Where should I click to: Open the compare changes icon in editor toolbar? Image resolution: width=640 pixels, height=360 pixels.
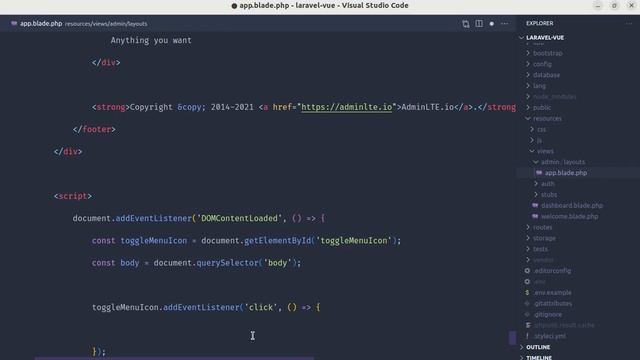466,24
